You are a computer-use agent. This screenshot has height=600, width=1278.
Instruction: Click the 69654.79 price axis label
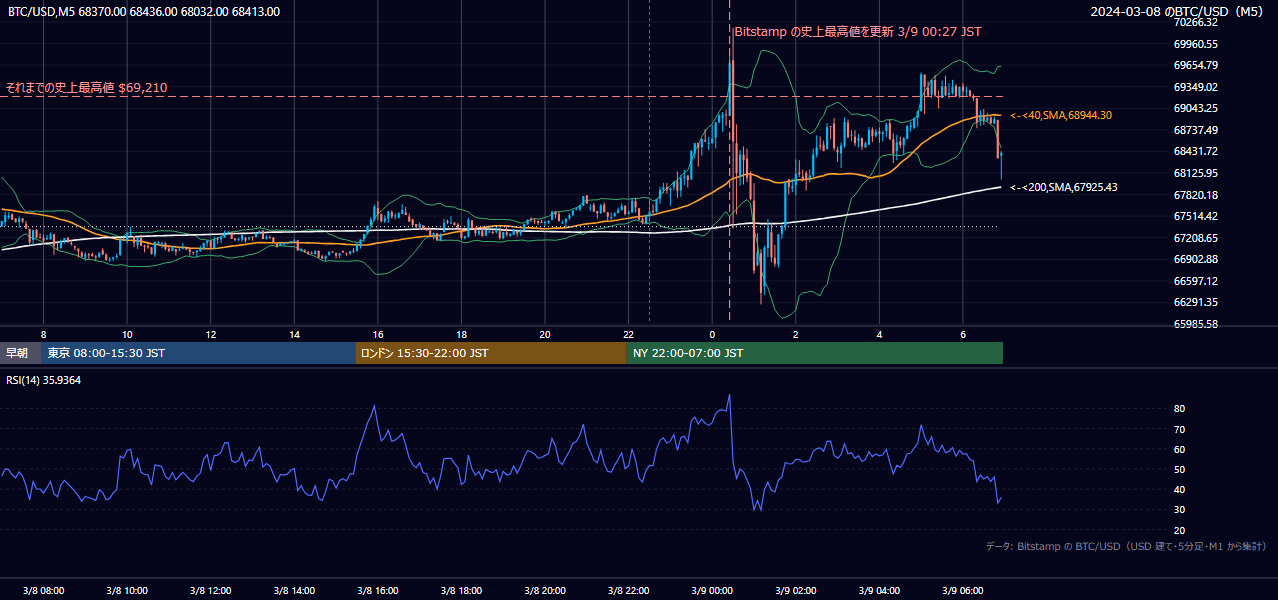(1195, 66)
